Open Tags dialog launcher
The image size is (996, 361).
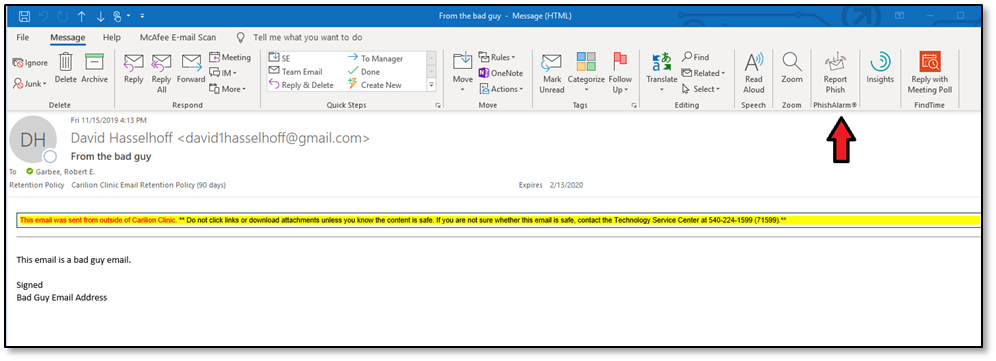[634, 106]
